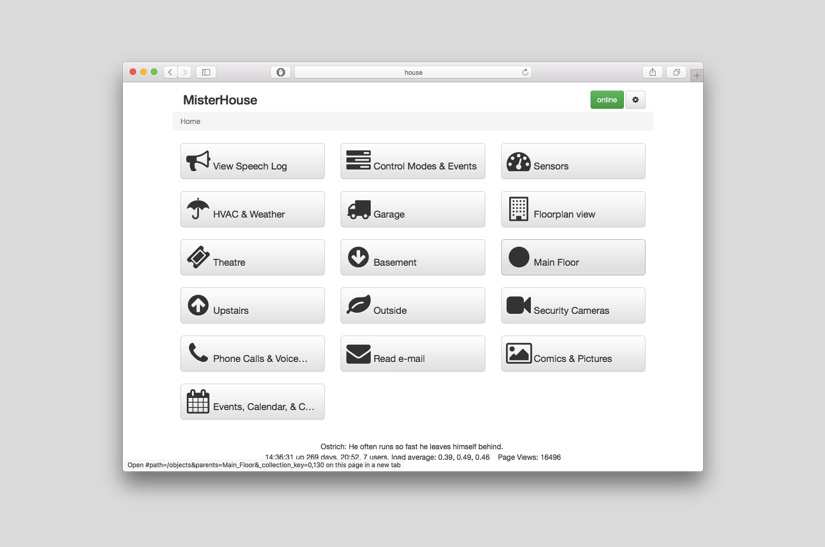Click the MisterHouse title
The width and height of the screenshot is (825, 547).
click(220, 100)
